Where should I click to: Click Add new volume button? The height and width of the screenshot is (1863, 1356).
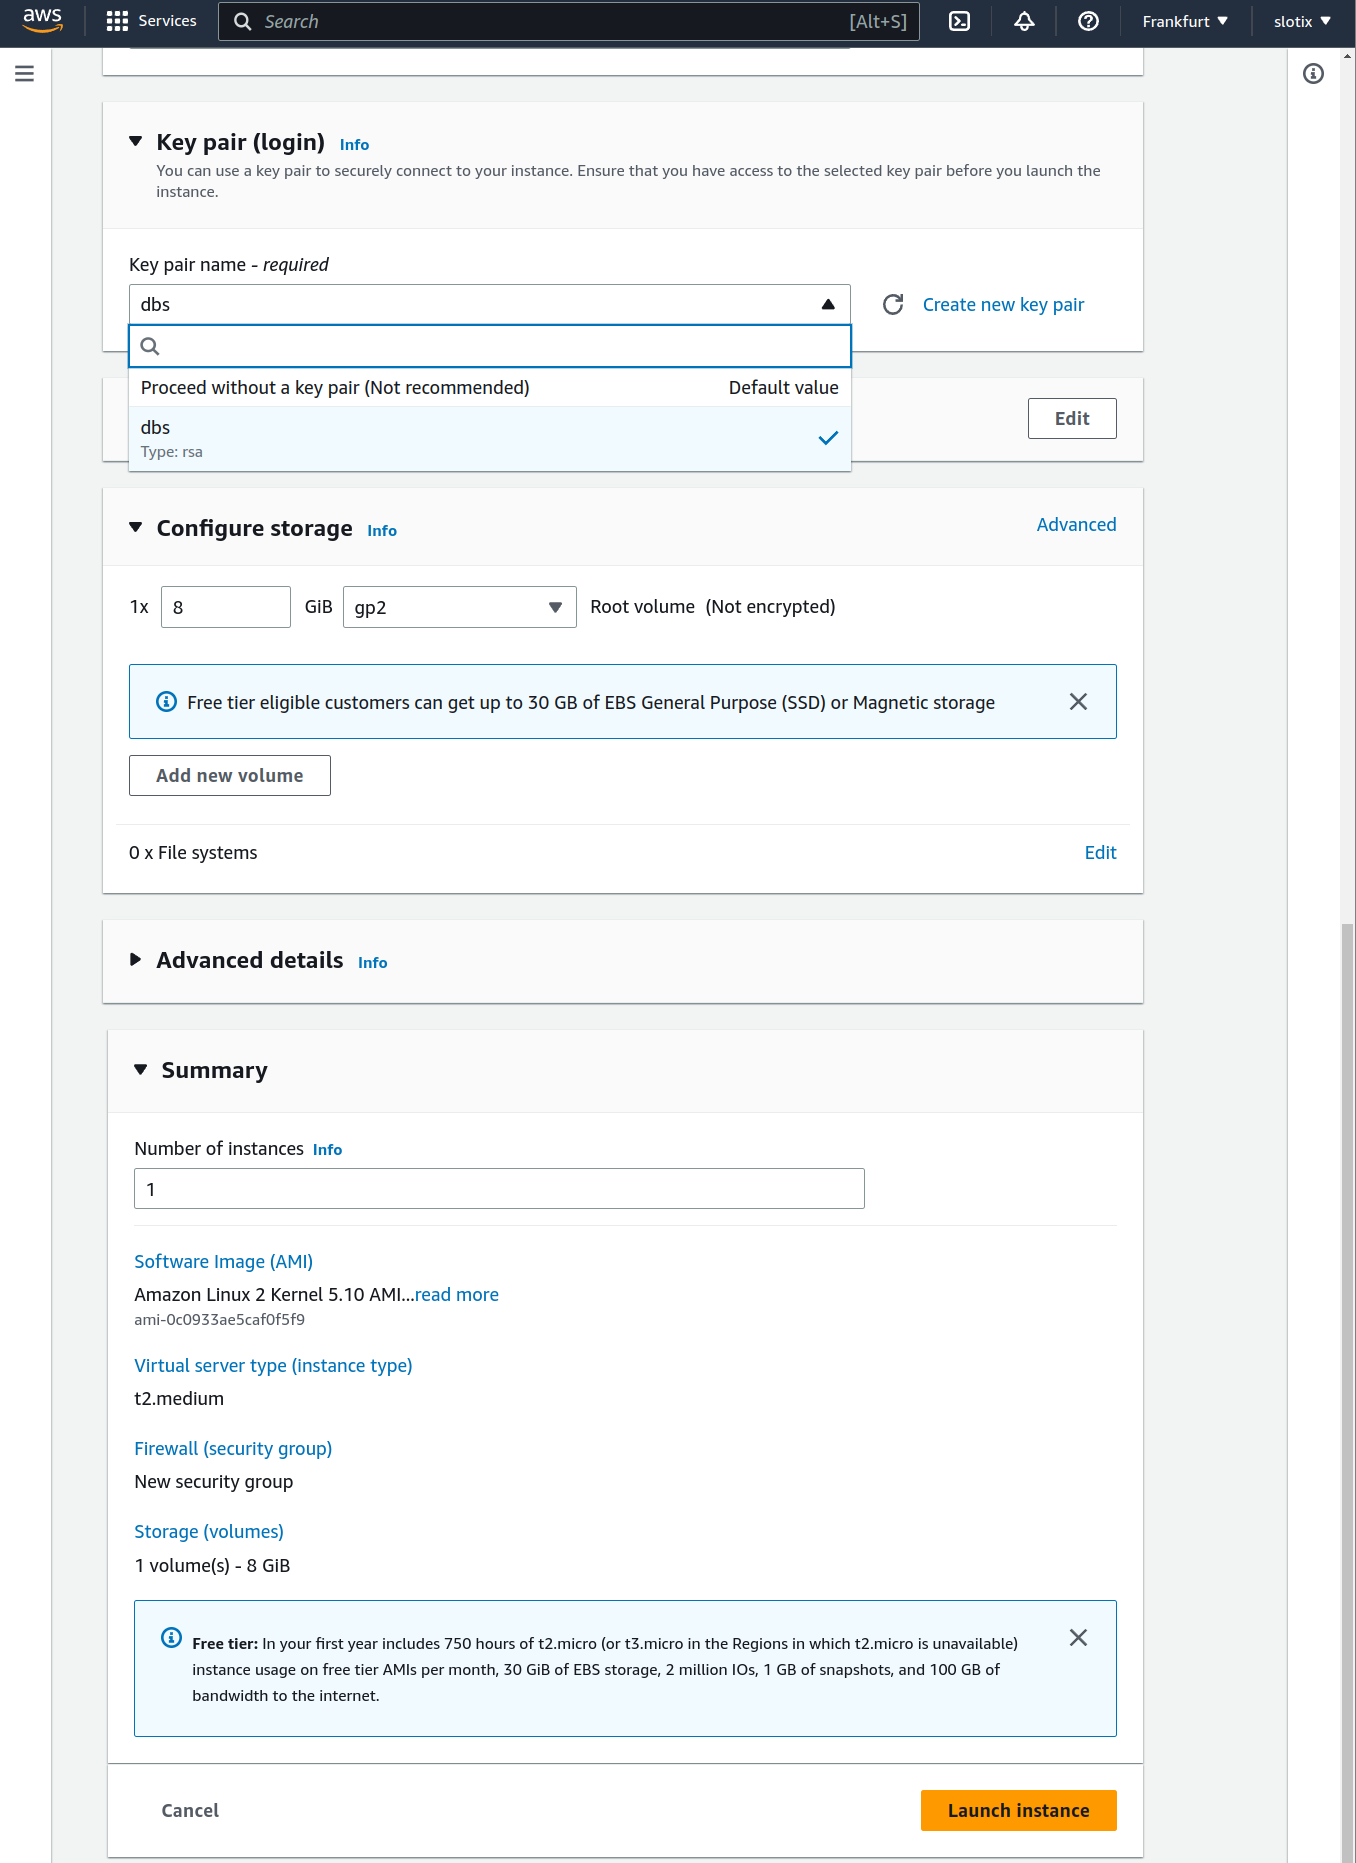coord(230,775)
